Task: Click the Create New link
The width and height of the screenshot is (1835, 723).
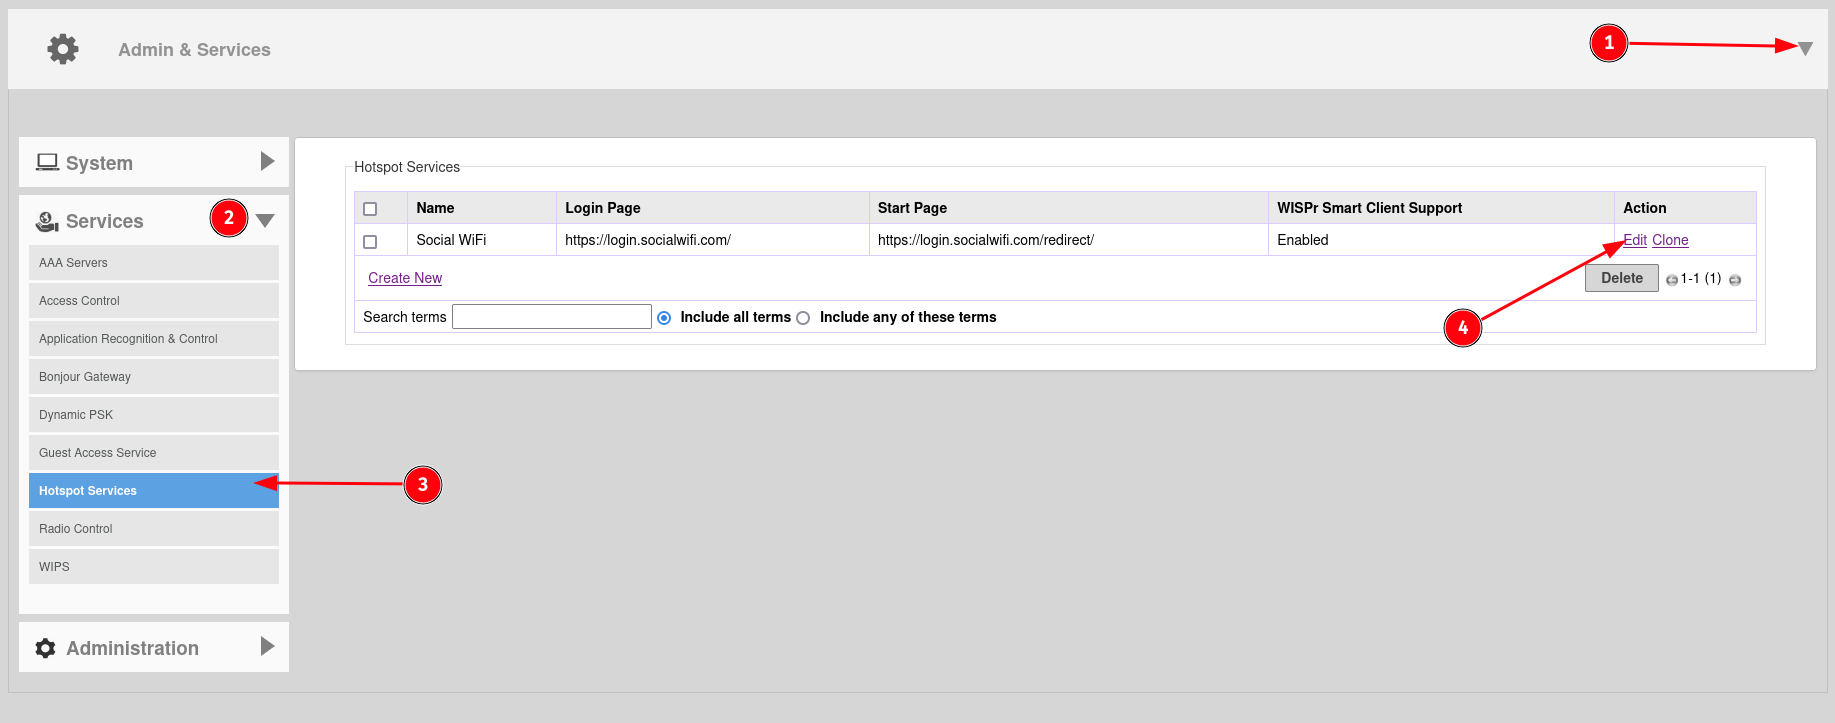Action: click(x=405, y=278)
